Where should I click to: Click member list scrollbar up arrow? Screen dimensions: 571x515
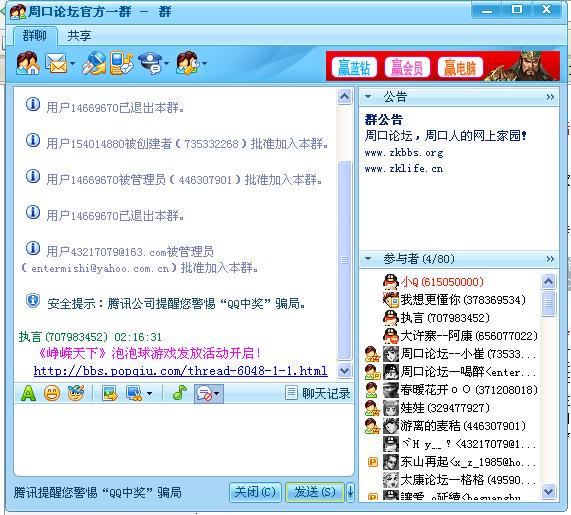click(x=548, y=282)
